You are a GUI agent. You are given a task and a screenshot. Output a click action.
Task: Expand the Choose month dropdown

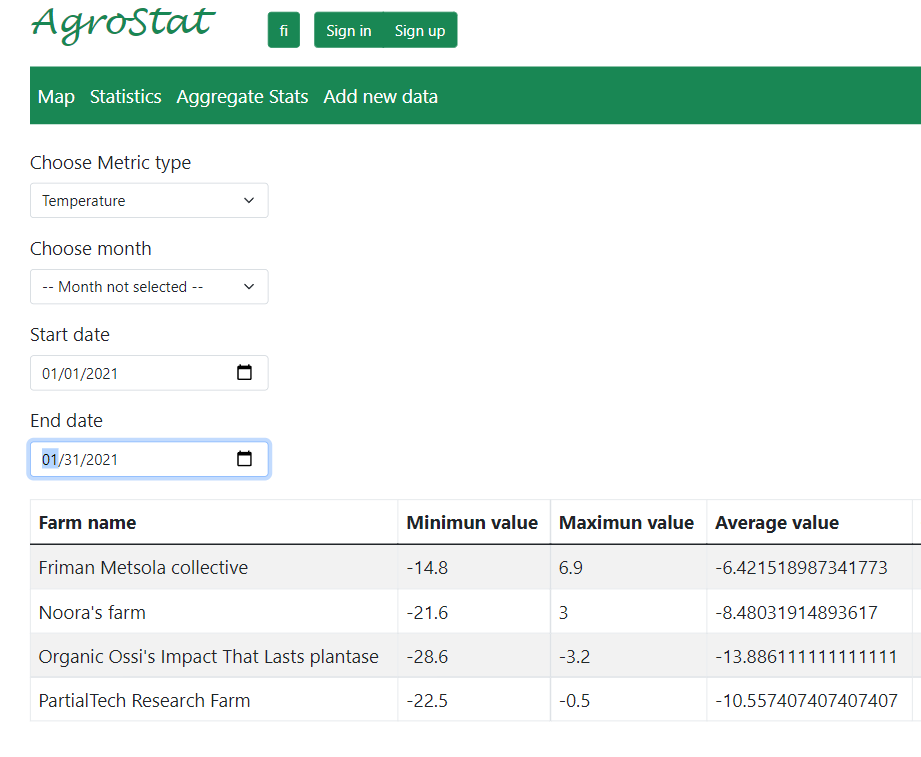tap(149, 286)
